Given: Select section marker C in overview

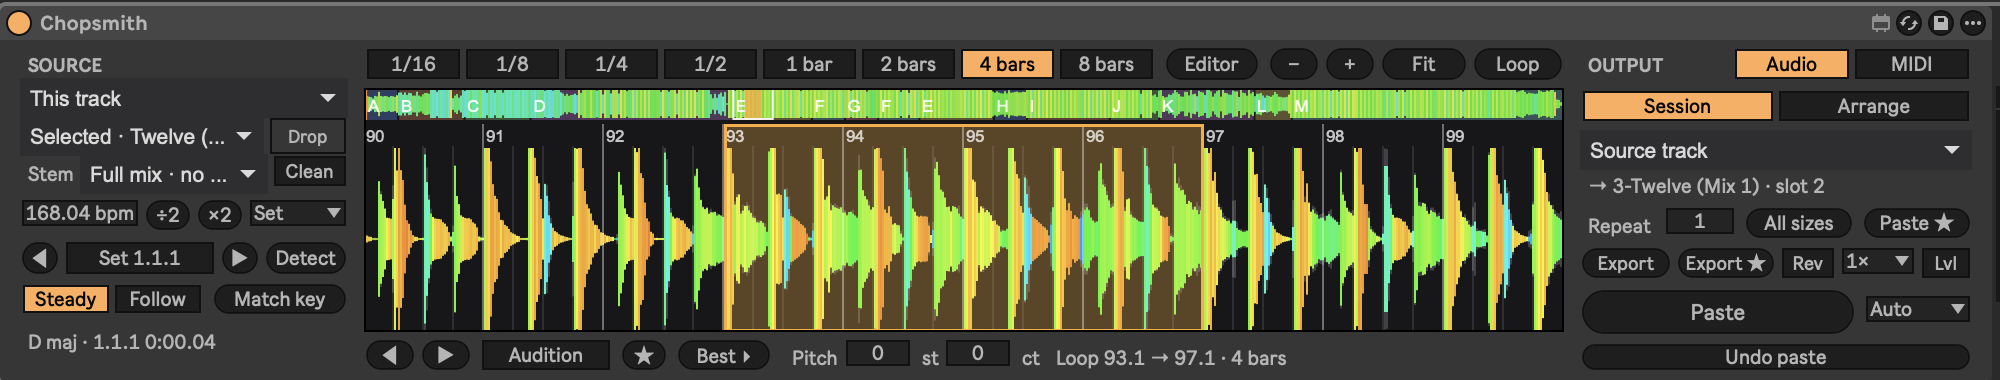Looking at the screenshot, I should [473, 105].
